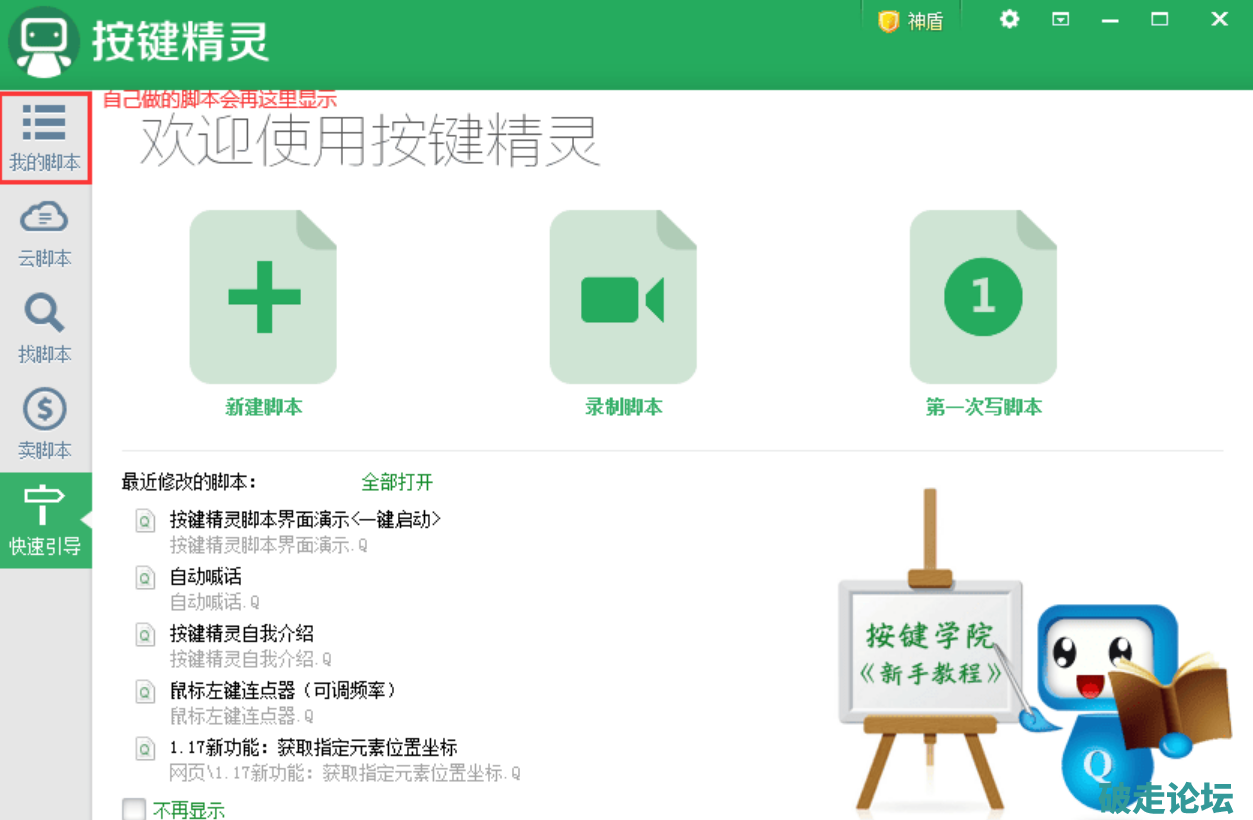Open recent script 鼠标左键连点器（可调频率）

tap(283, 691)
